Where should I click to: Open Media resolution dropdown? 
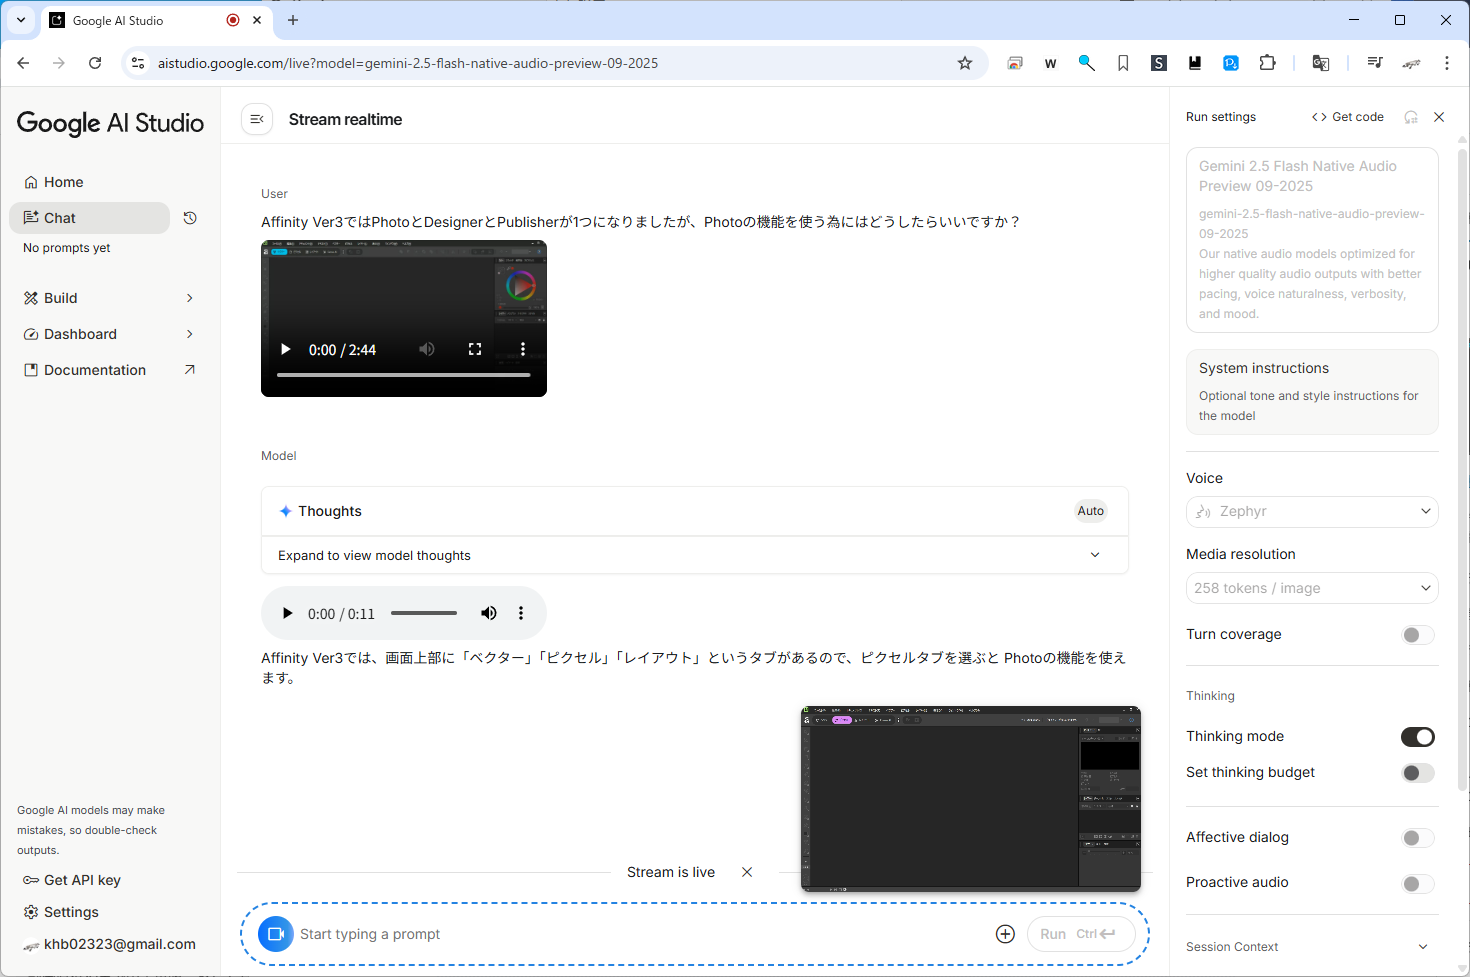pos(1311,588)
